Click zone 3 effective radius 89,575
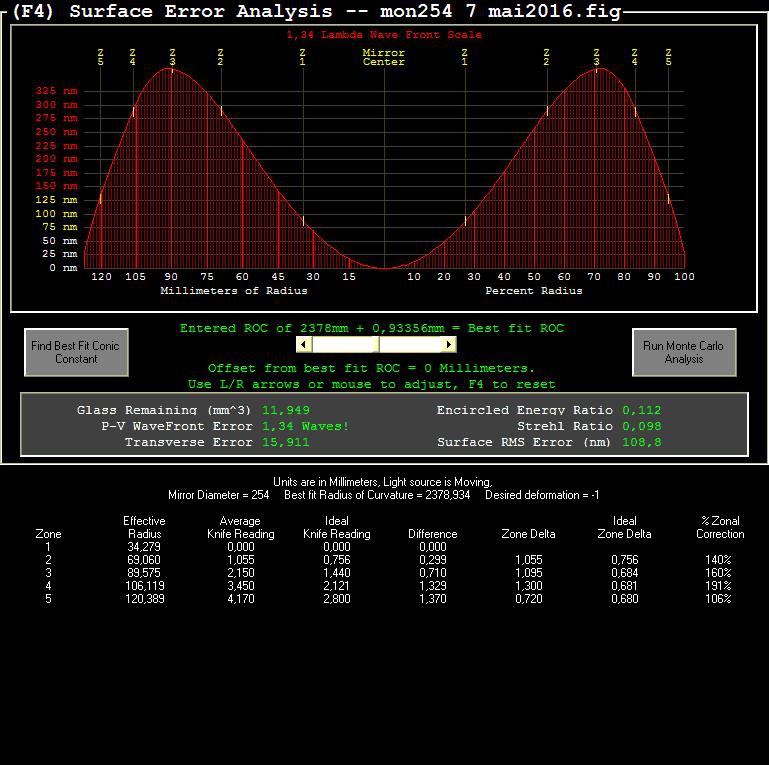The image size is (769, 765). pos(144,573)
